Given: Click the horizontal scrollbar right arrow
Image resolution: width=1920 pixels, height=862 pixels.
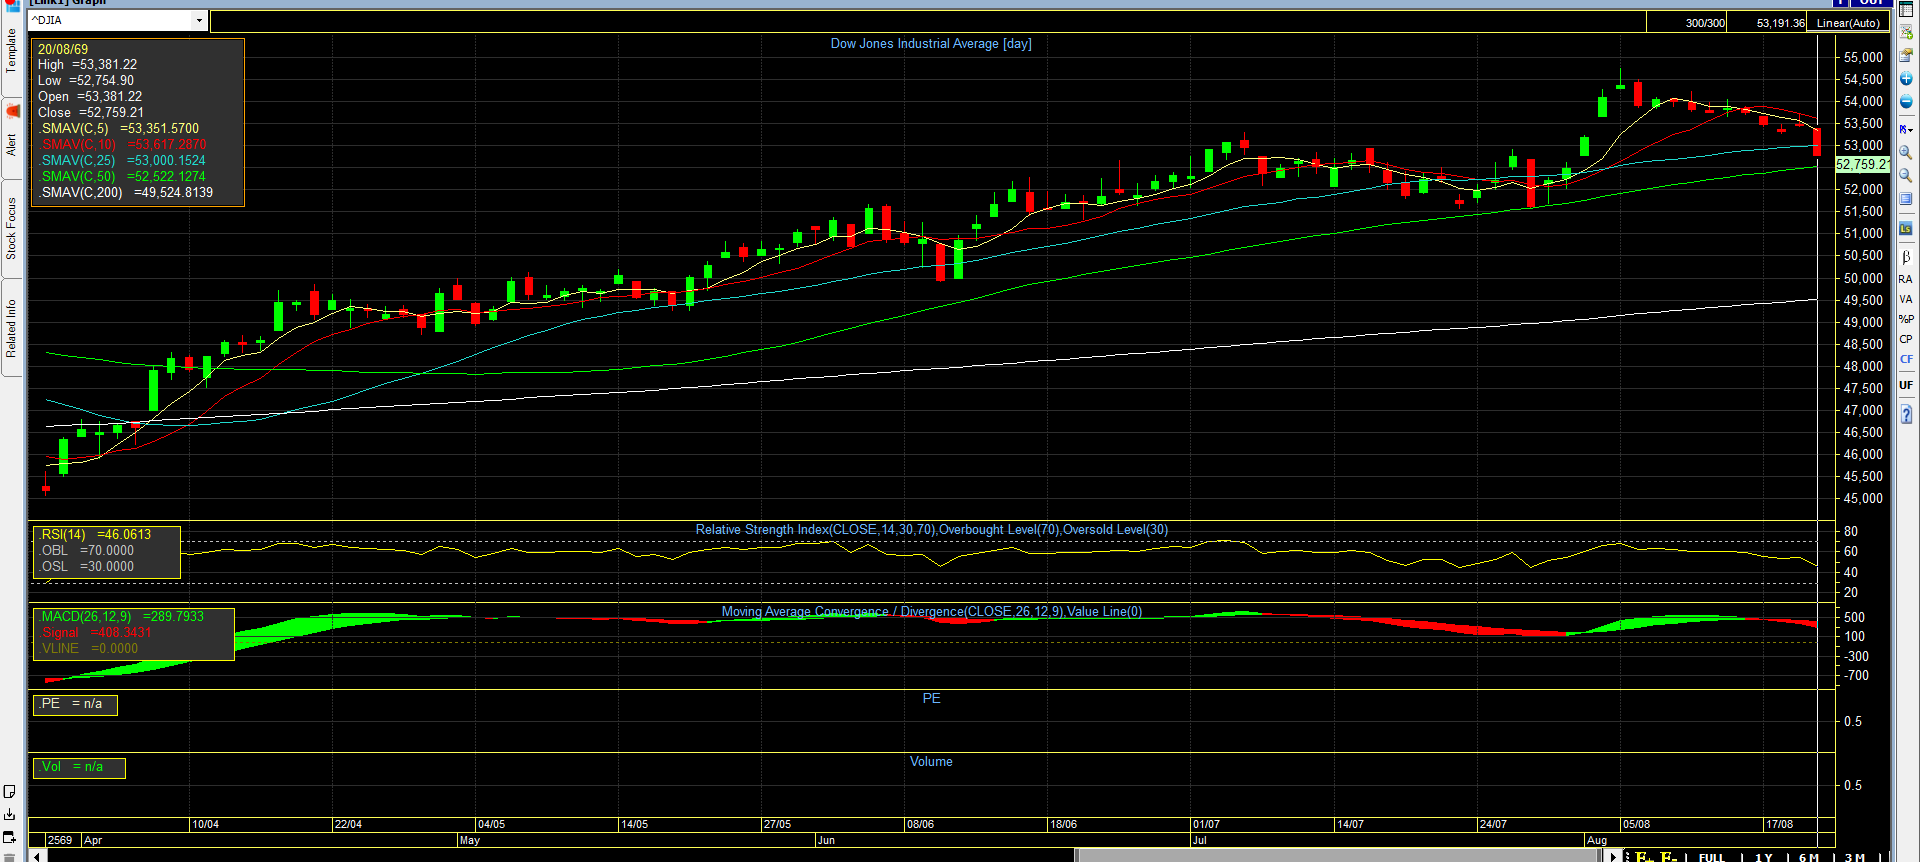Looking at the screenshot, I should click(x=1614, y=856).
